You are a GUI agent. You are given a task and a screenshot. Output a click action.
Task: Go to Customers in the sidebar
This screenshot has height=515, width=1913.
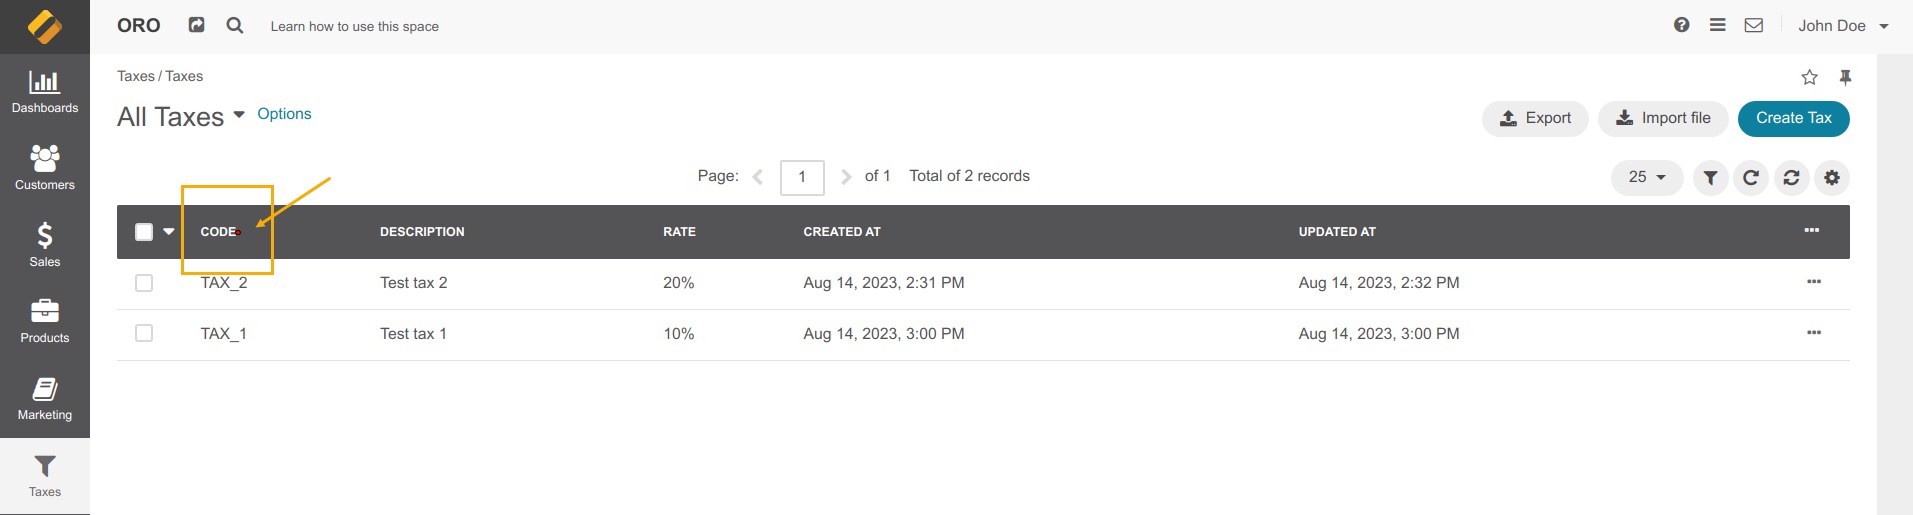coord(45,167)
